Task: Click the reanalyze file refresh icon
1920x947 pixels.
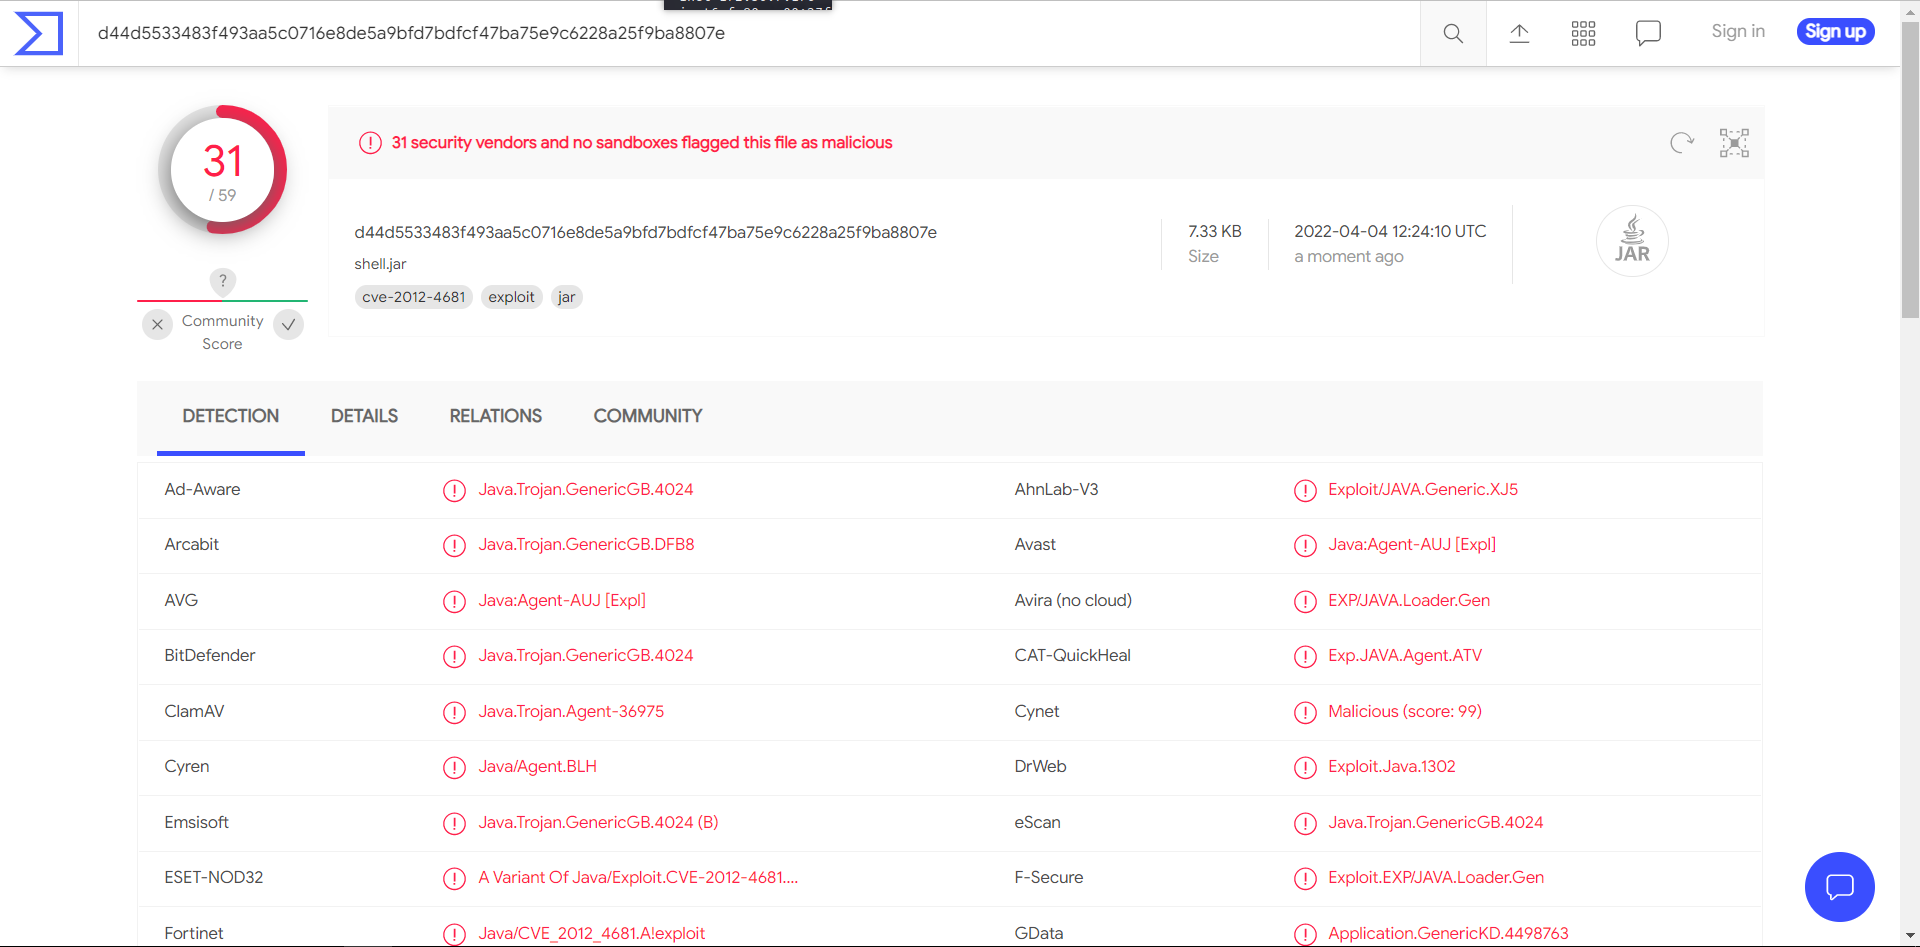Action: coord(1682,143)
